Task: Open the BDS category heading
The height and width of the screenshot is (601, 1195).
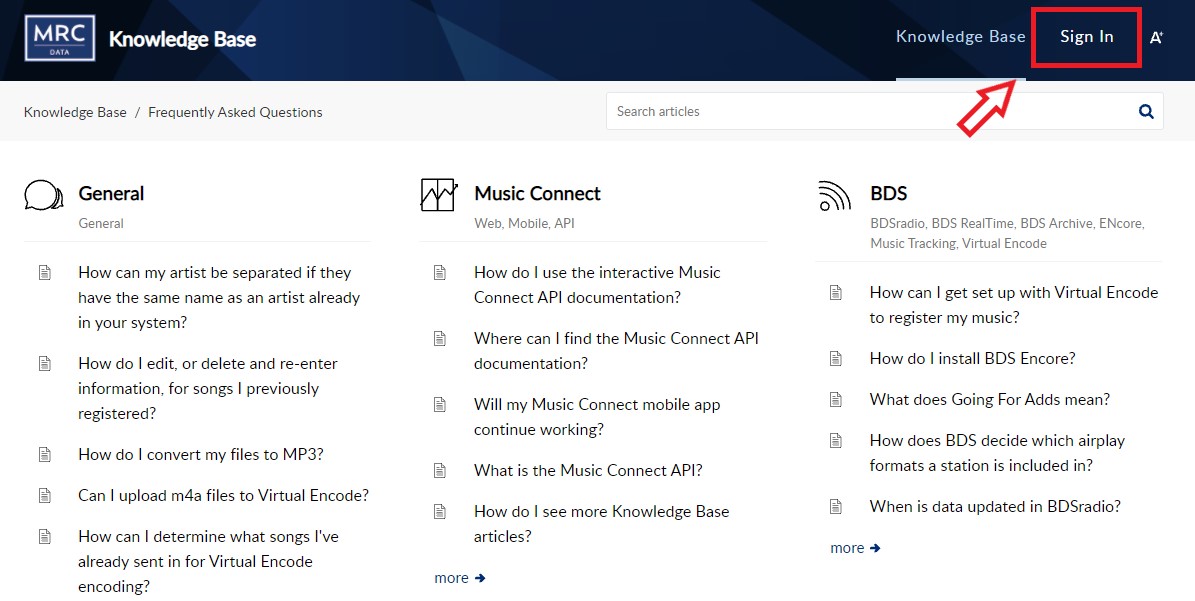Action: point(889,193)
